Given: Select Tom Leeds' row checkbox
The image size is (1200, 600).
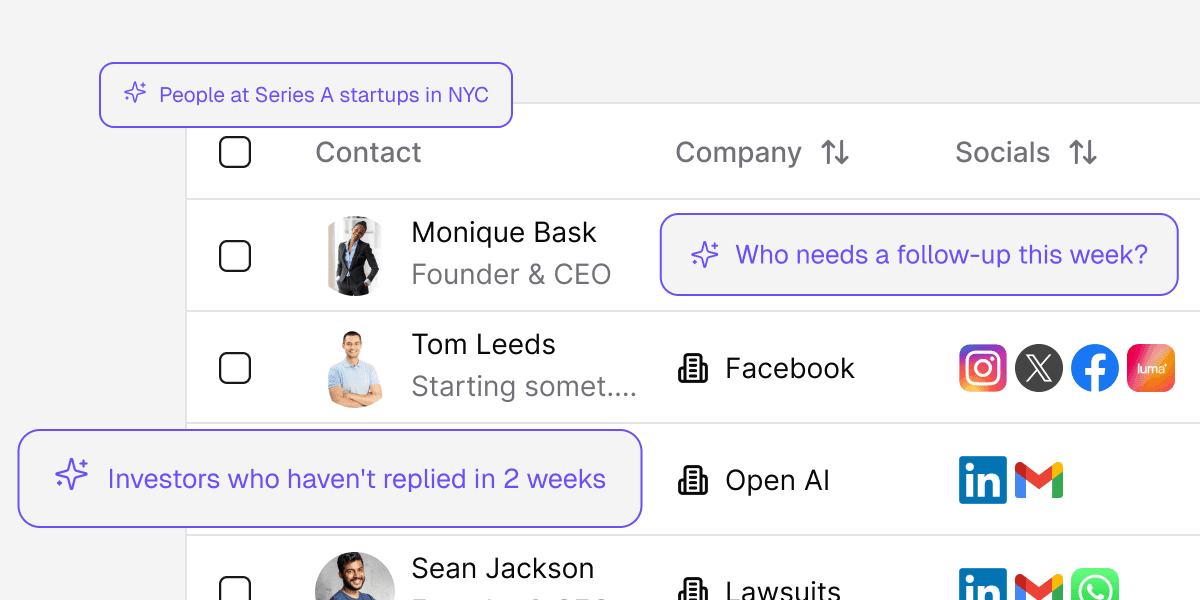Looking at the screenshot, I should [x=235, y=368].
